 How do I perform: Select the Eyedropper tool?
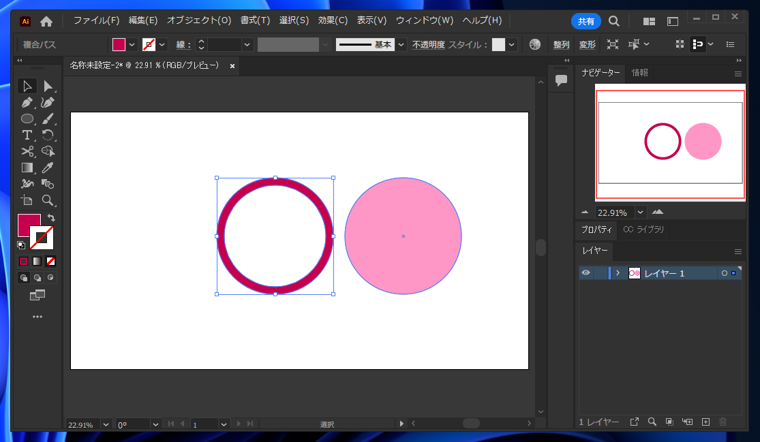click(48, 168)
